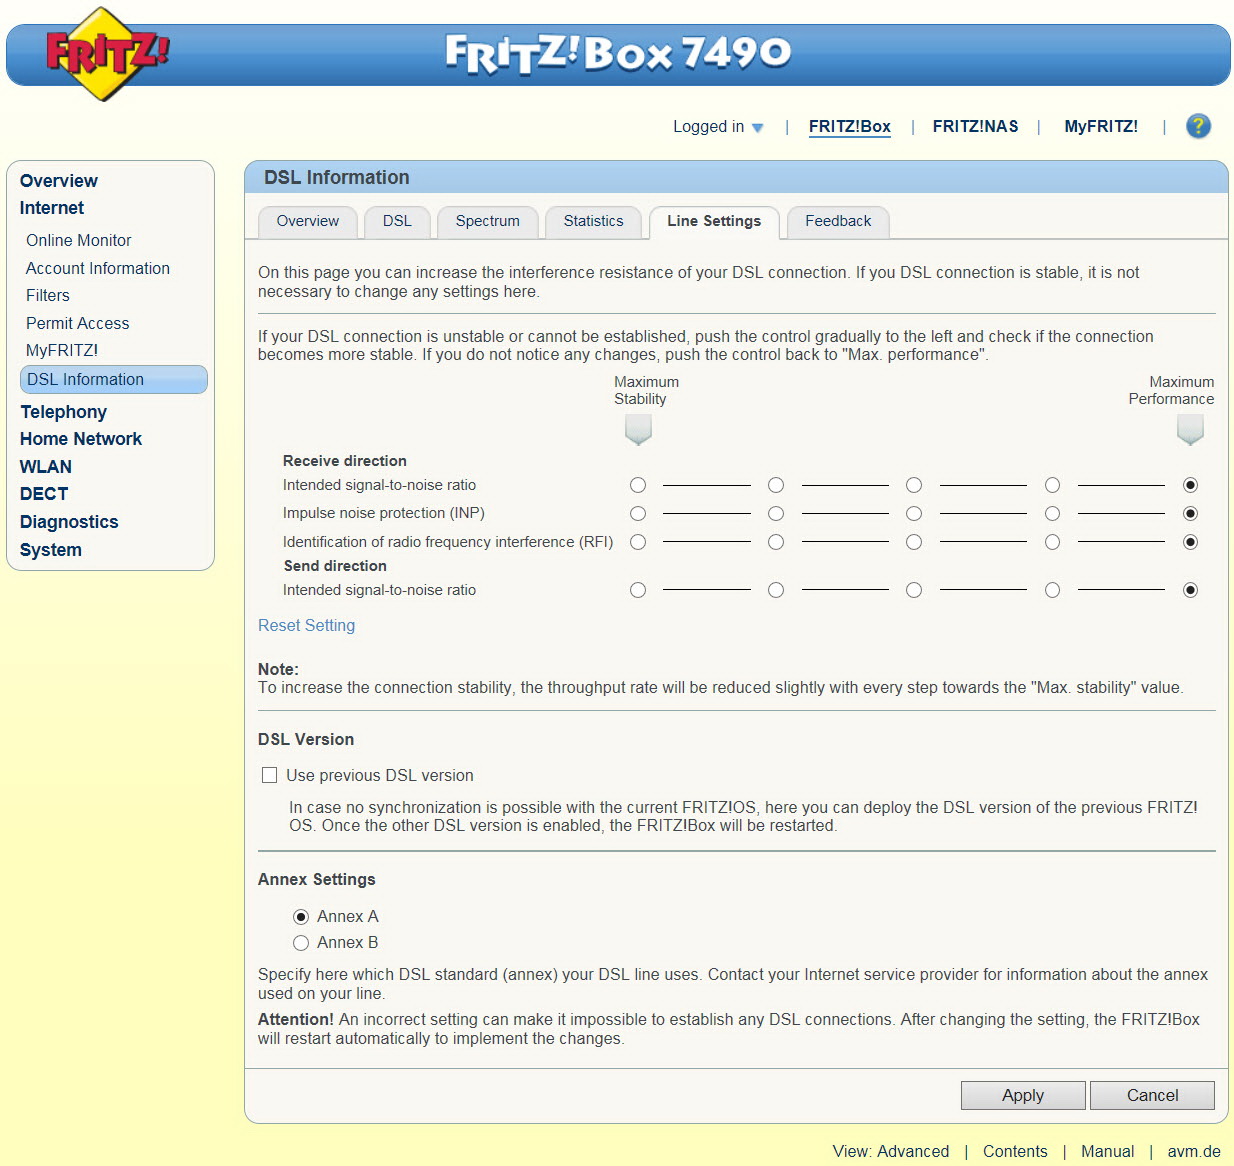Click the FRITZ! logo in the header
The image size is (1234, 1166).
coord(107,54)
